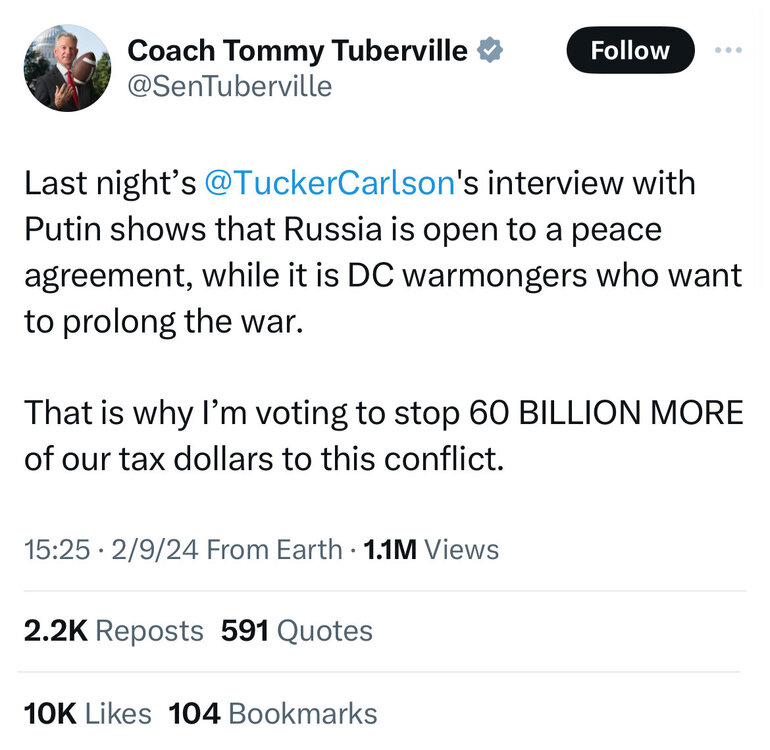Image resolution: width=770 pixels, height=750 pixels.
Task: Click the paragraph starting 'That is why'
Action: pyautogui.click(x=380, y=435)
